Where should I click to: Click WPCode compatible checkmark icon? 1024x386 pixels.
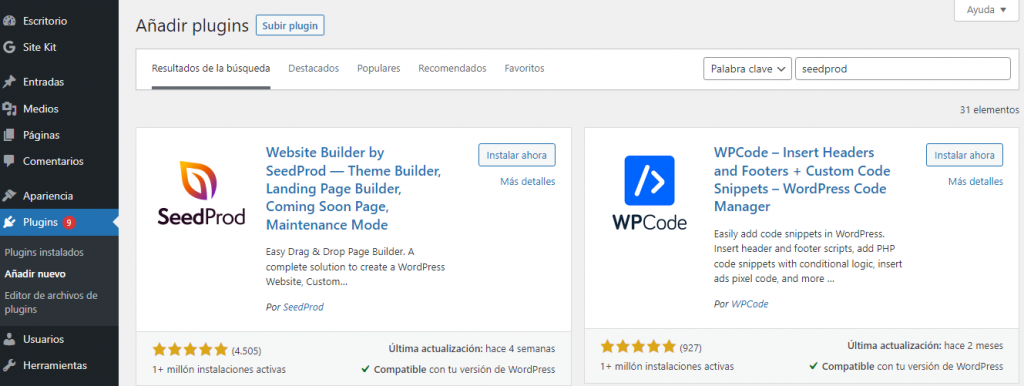(814, 366)
